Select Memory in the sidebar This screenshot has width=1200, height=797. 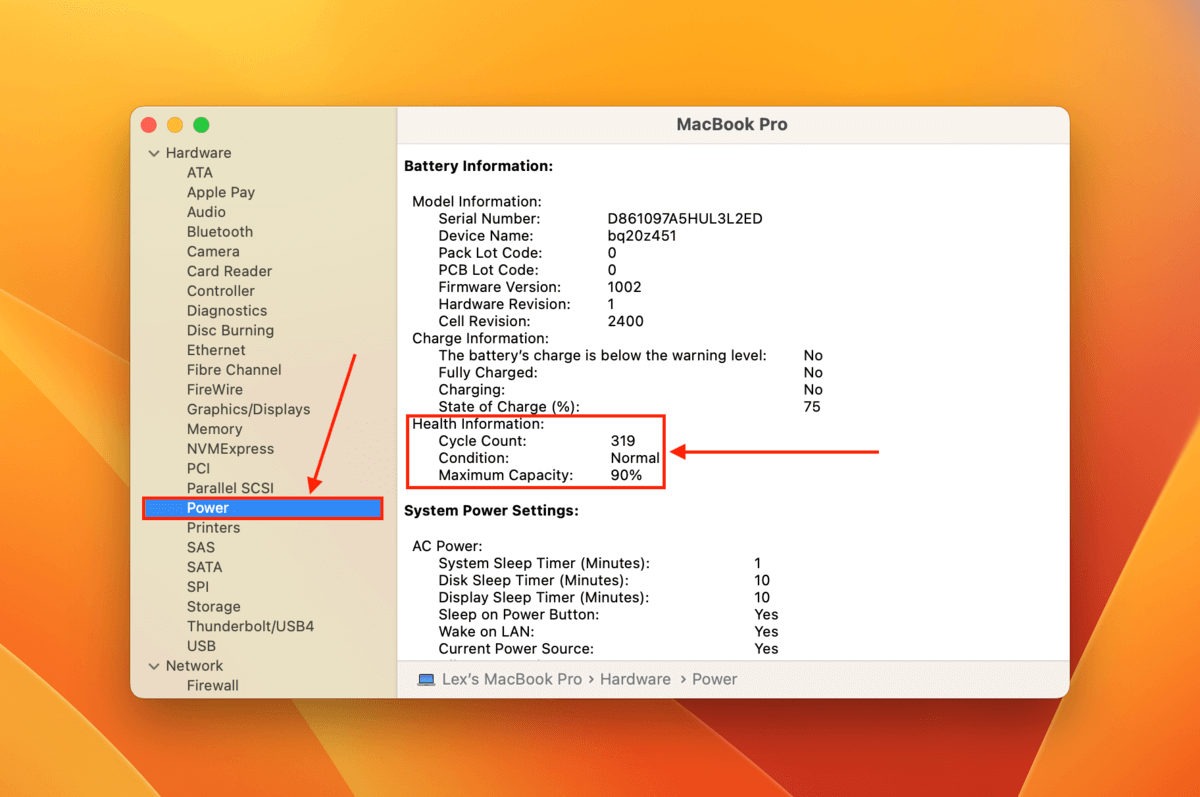pyautogui.click(x=214, y=429)
